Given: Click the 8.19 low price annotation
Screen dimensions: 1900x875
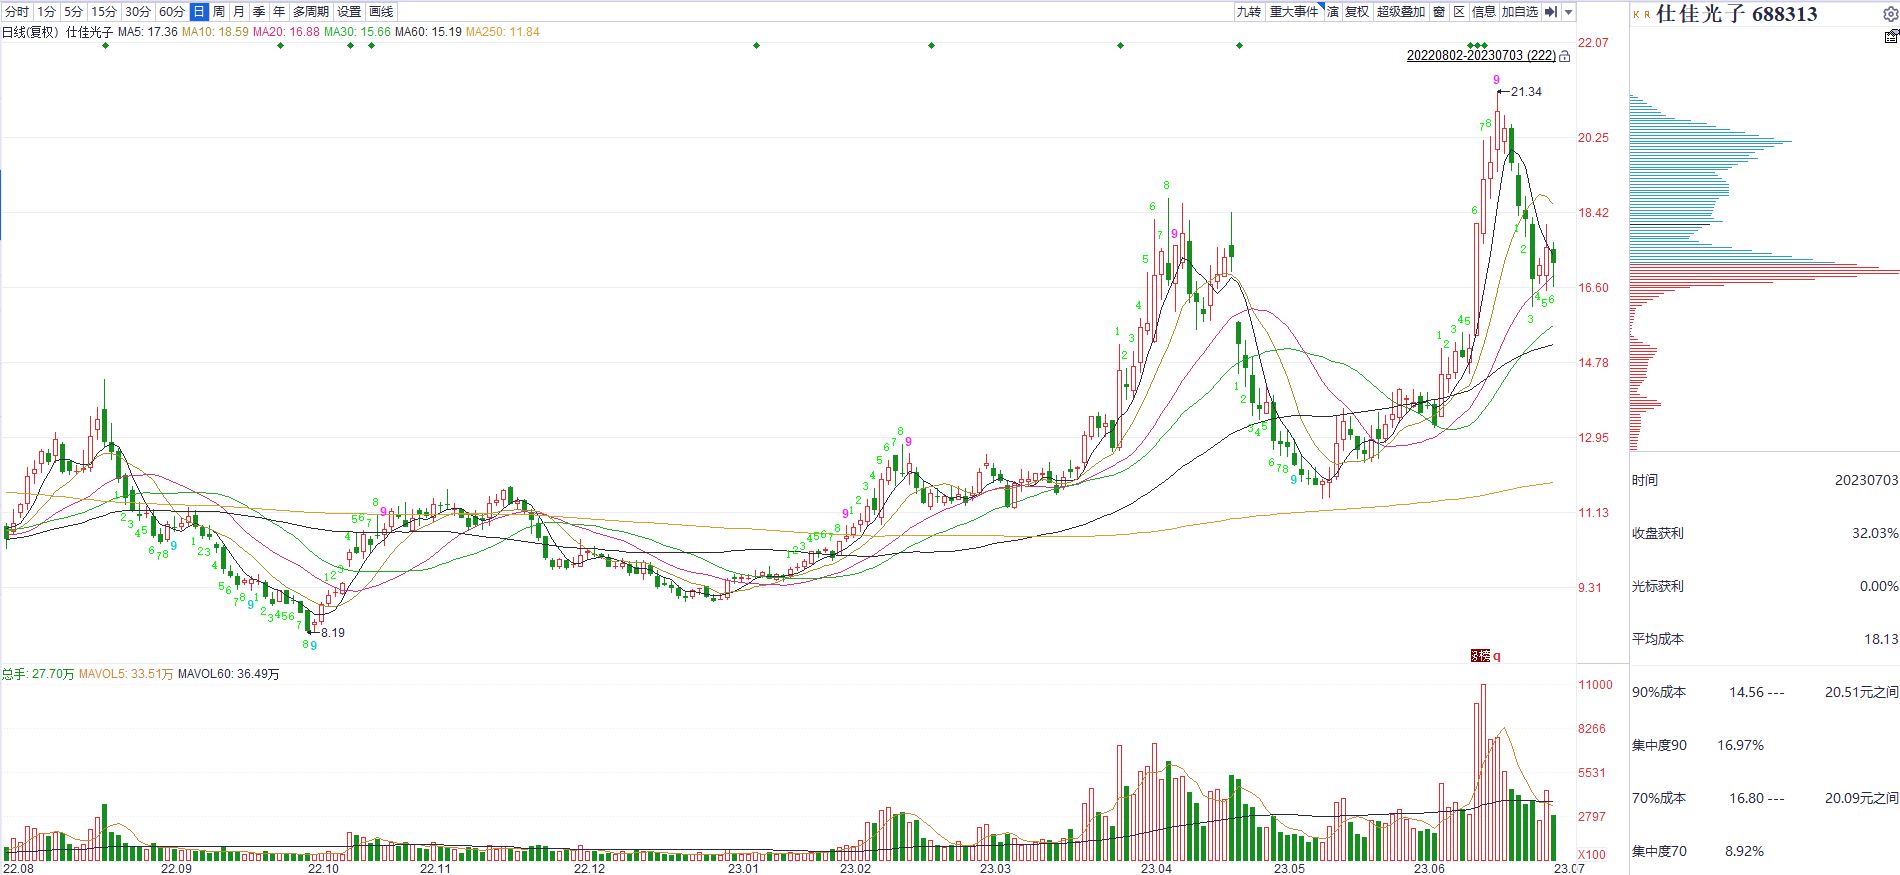Looking at the screenshot, I should (x=333, y=633).
